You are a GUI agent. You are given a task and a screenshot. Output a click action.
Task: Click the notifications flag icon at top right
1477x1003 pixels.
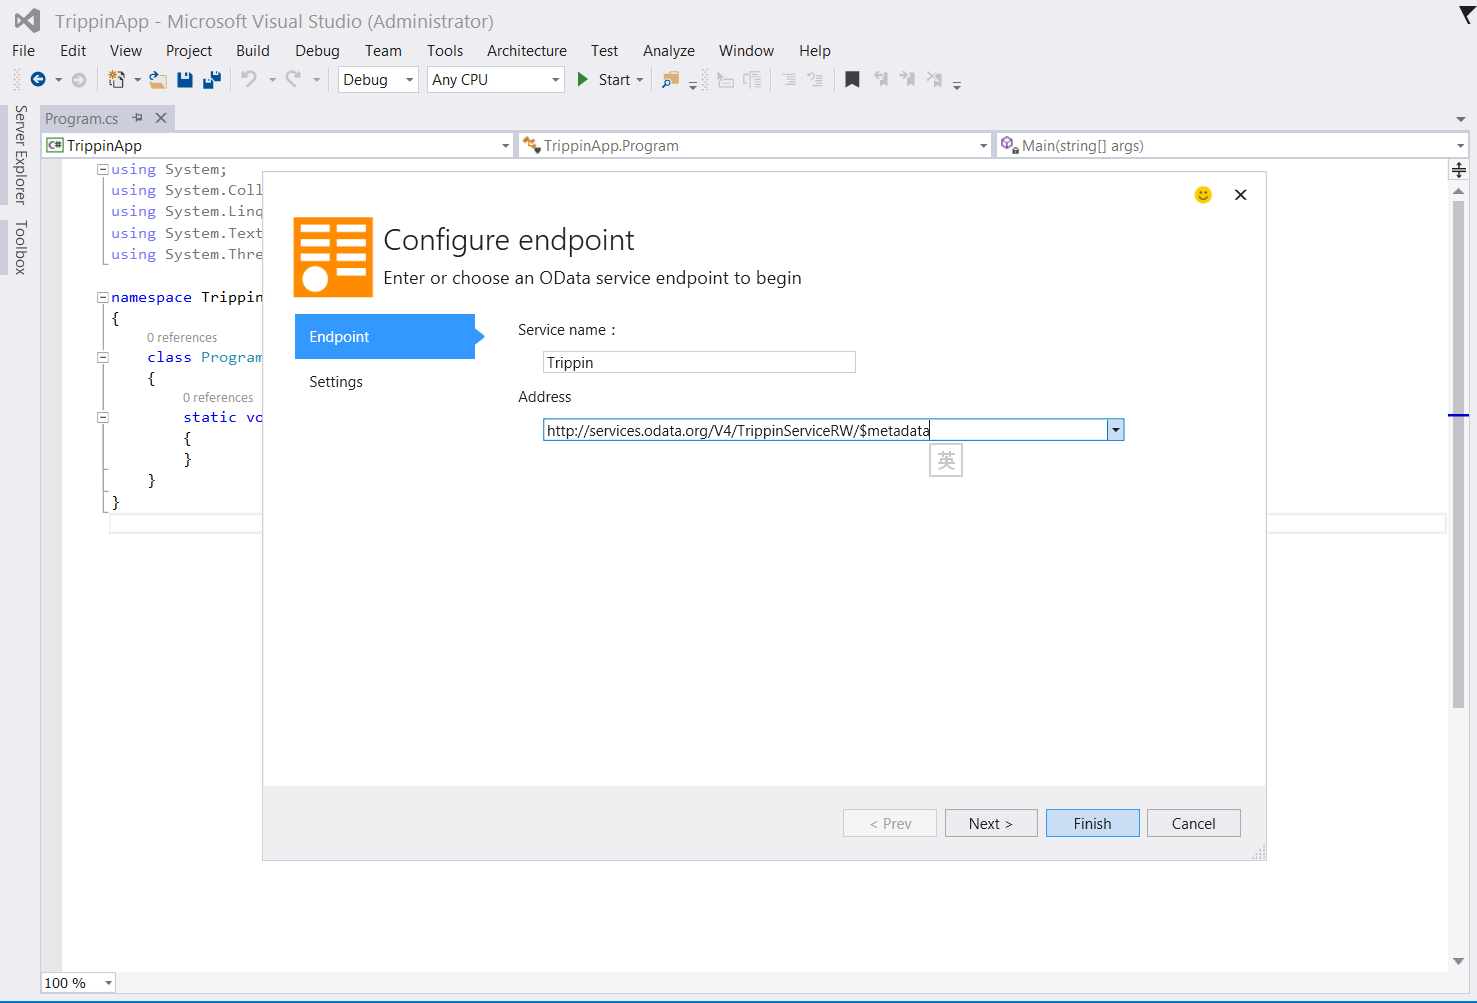pos(1467,14)
